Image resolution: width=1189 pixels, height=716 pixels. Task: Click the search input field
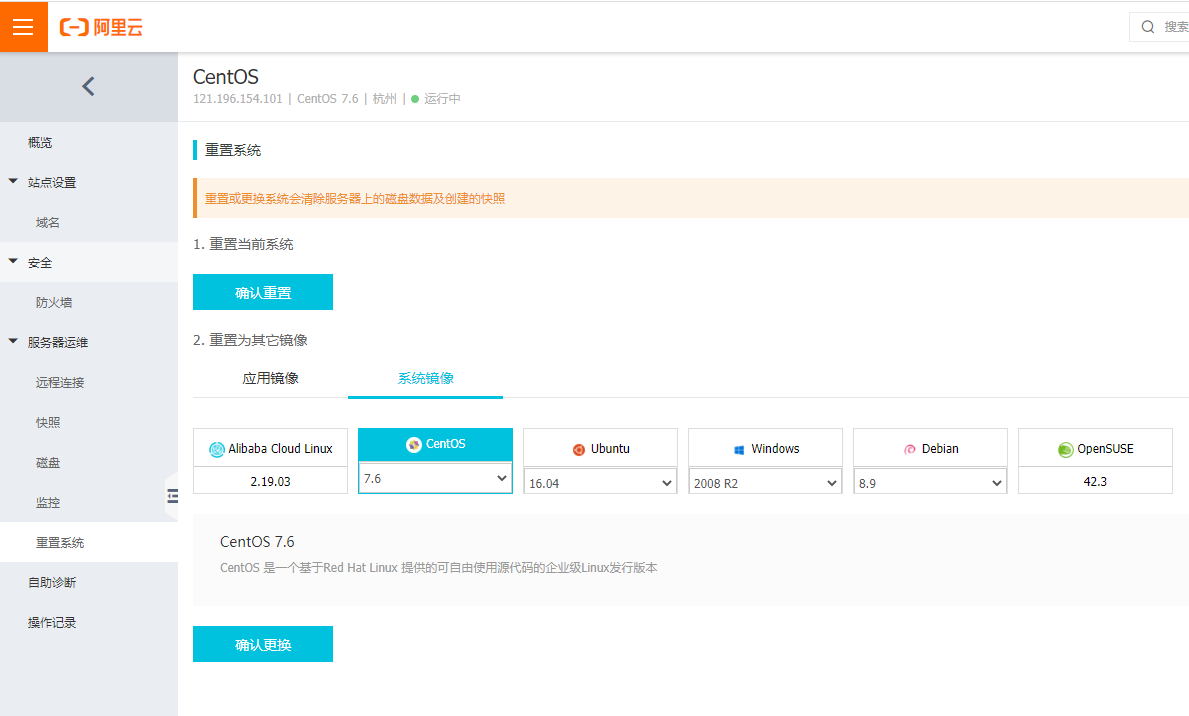click(x=1159, y=27)
